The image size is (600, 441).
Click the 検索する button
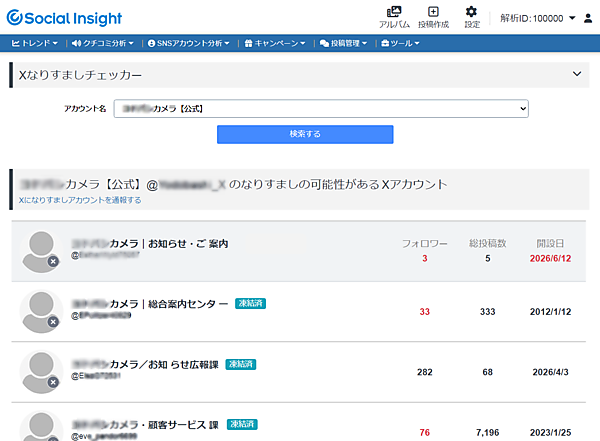tap(305, 134)
